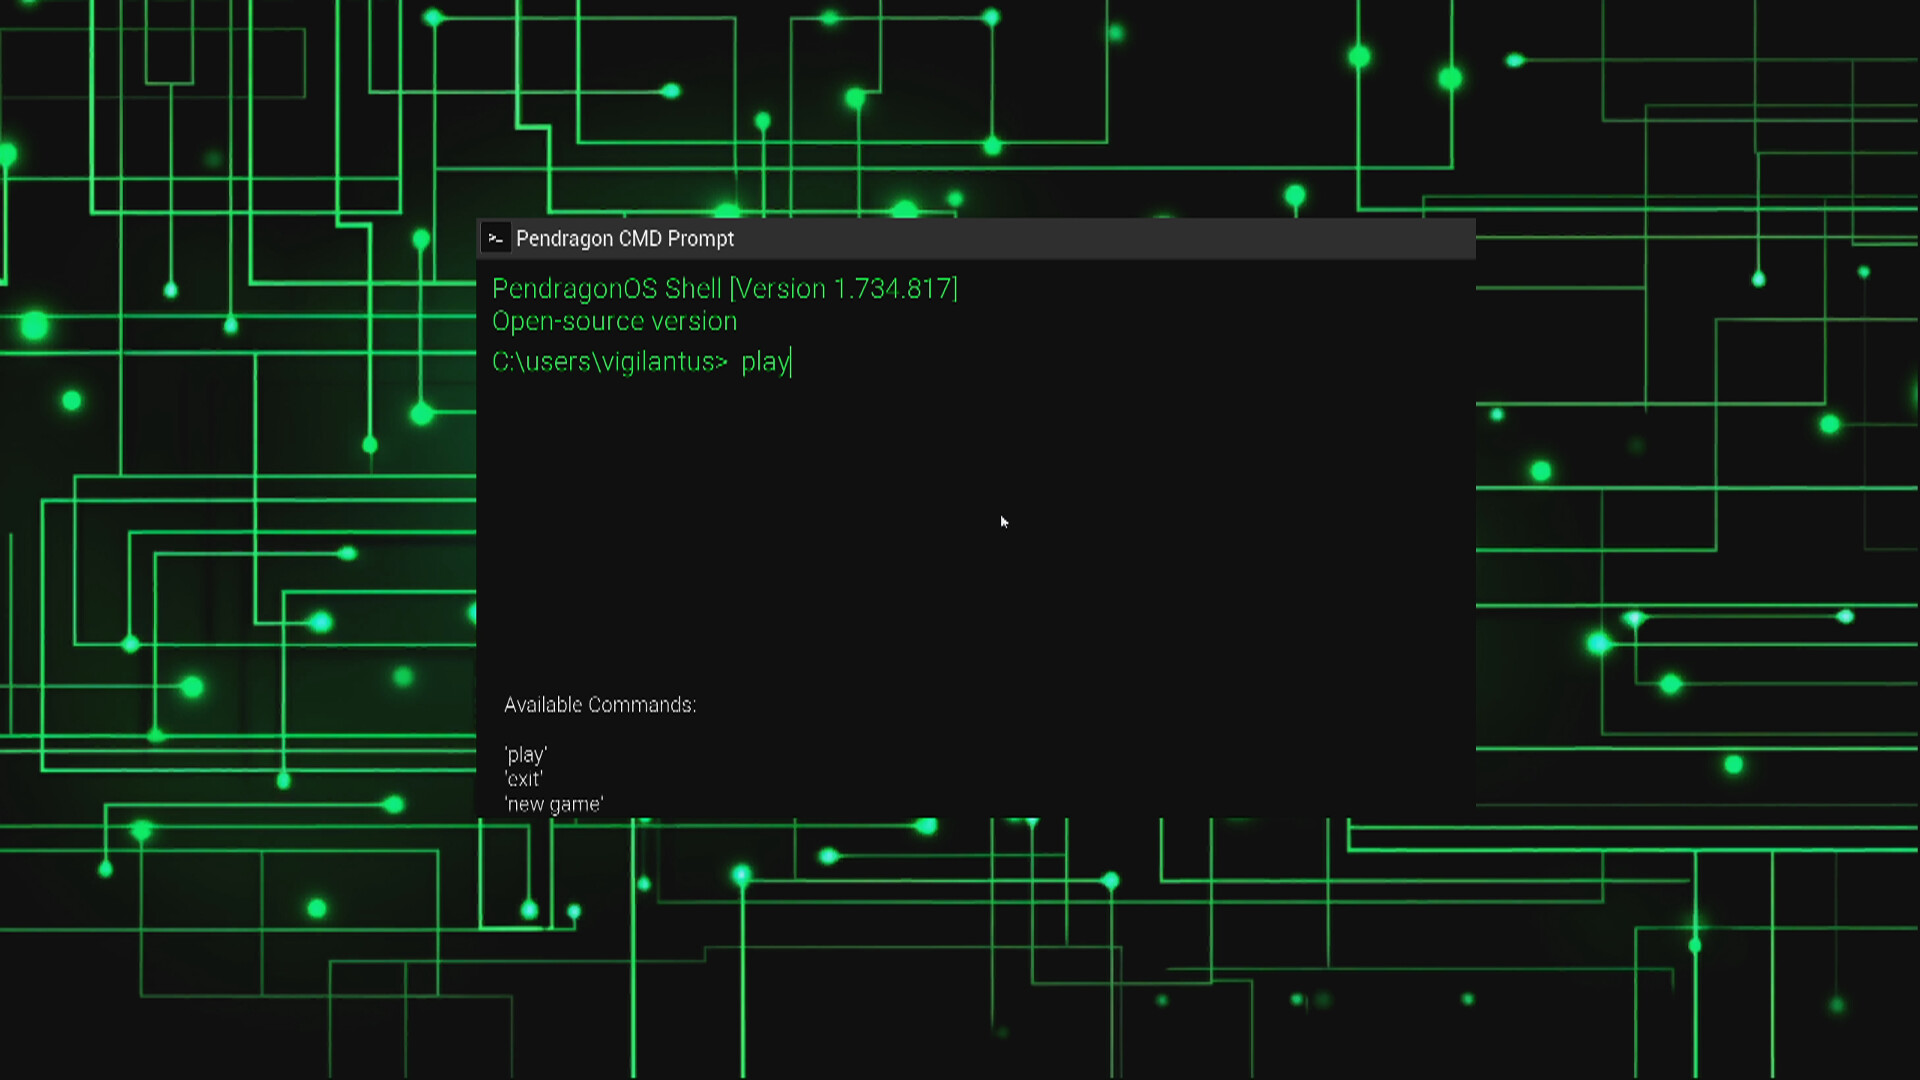This screenshot has width=1920, height=1080.
Task: Click the circuit-board wallpaper left of the window
Action: click(230, 500)
